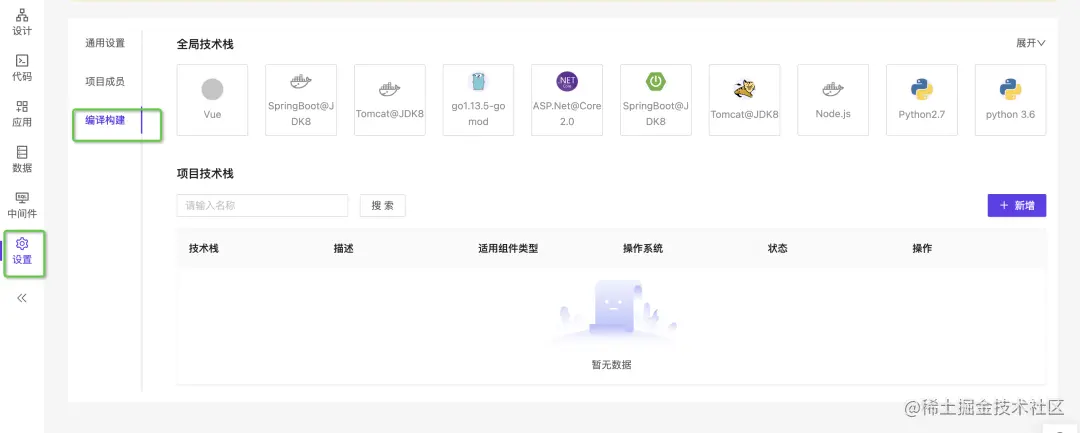The height and width of the screenshot is (433, 1080).
Task: Select the ASP.Net@Core2.0 card
Action: (567, 100)
